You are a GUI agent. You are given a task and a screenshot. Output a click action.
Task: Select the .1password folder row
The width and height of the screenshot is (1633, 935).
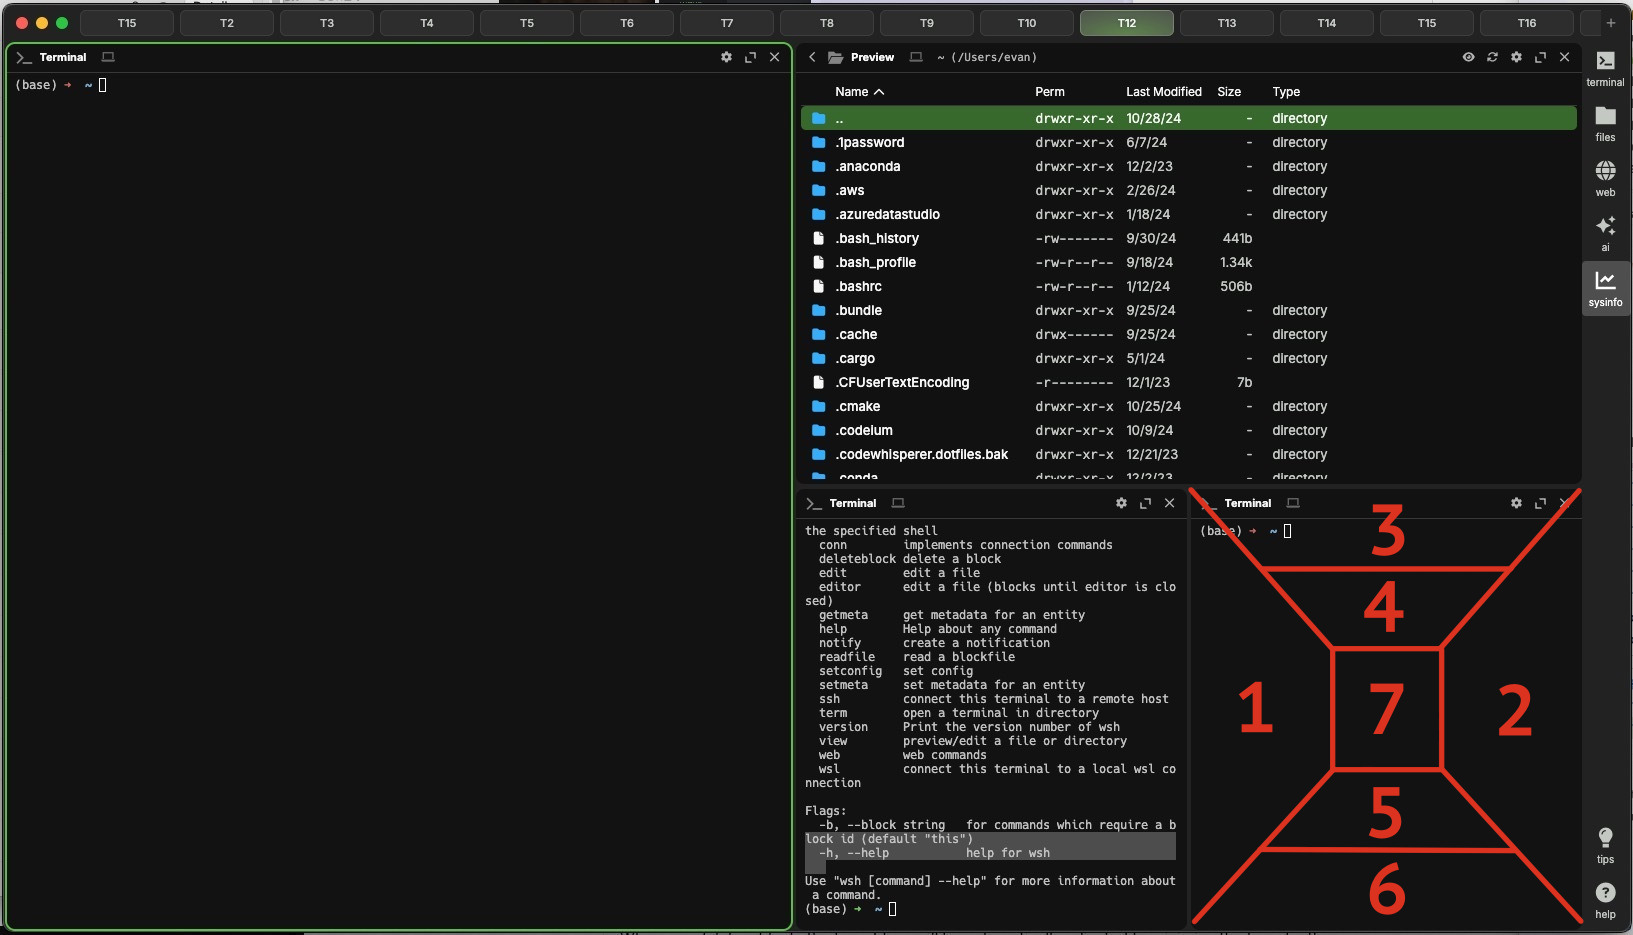(1189, 142)
